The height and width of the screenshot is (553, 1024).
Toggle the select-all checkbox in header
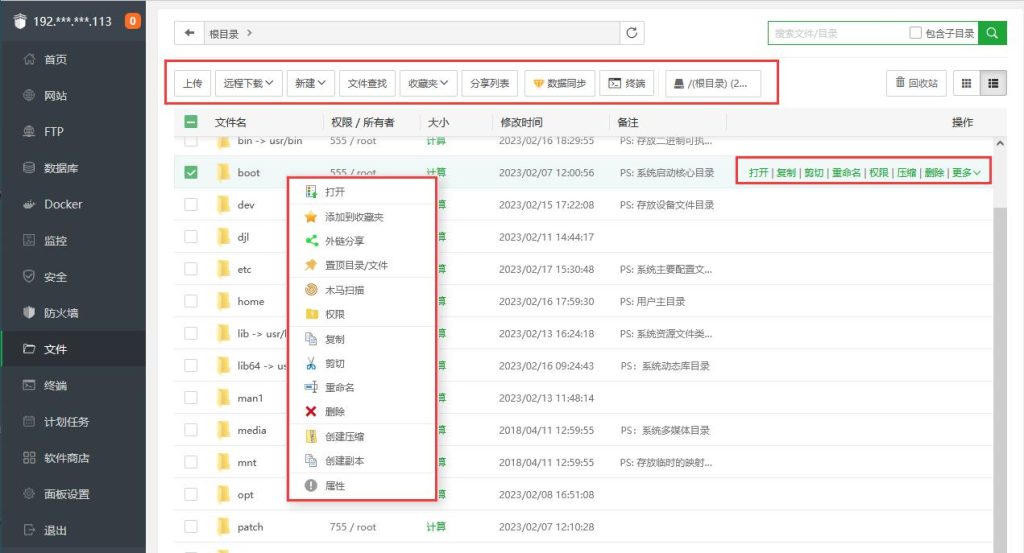click(x=191, y=121)
